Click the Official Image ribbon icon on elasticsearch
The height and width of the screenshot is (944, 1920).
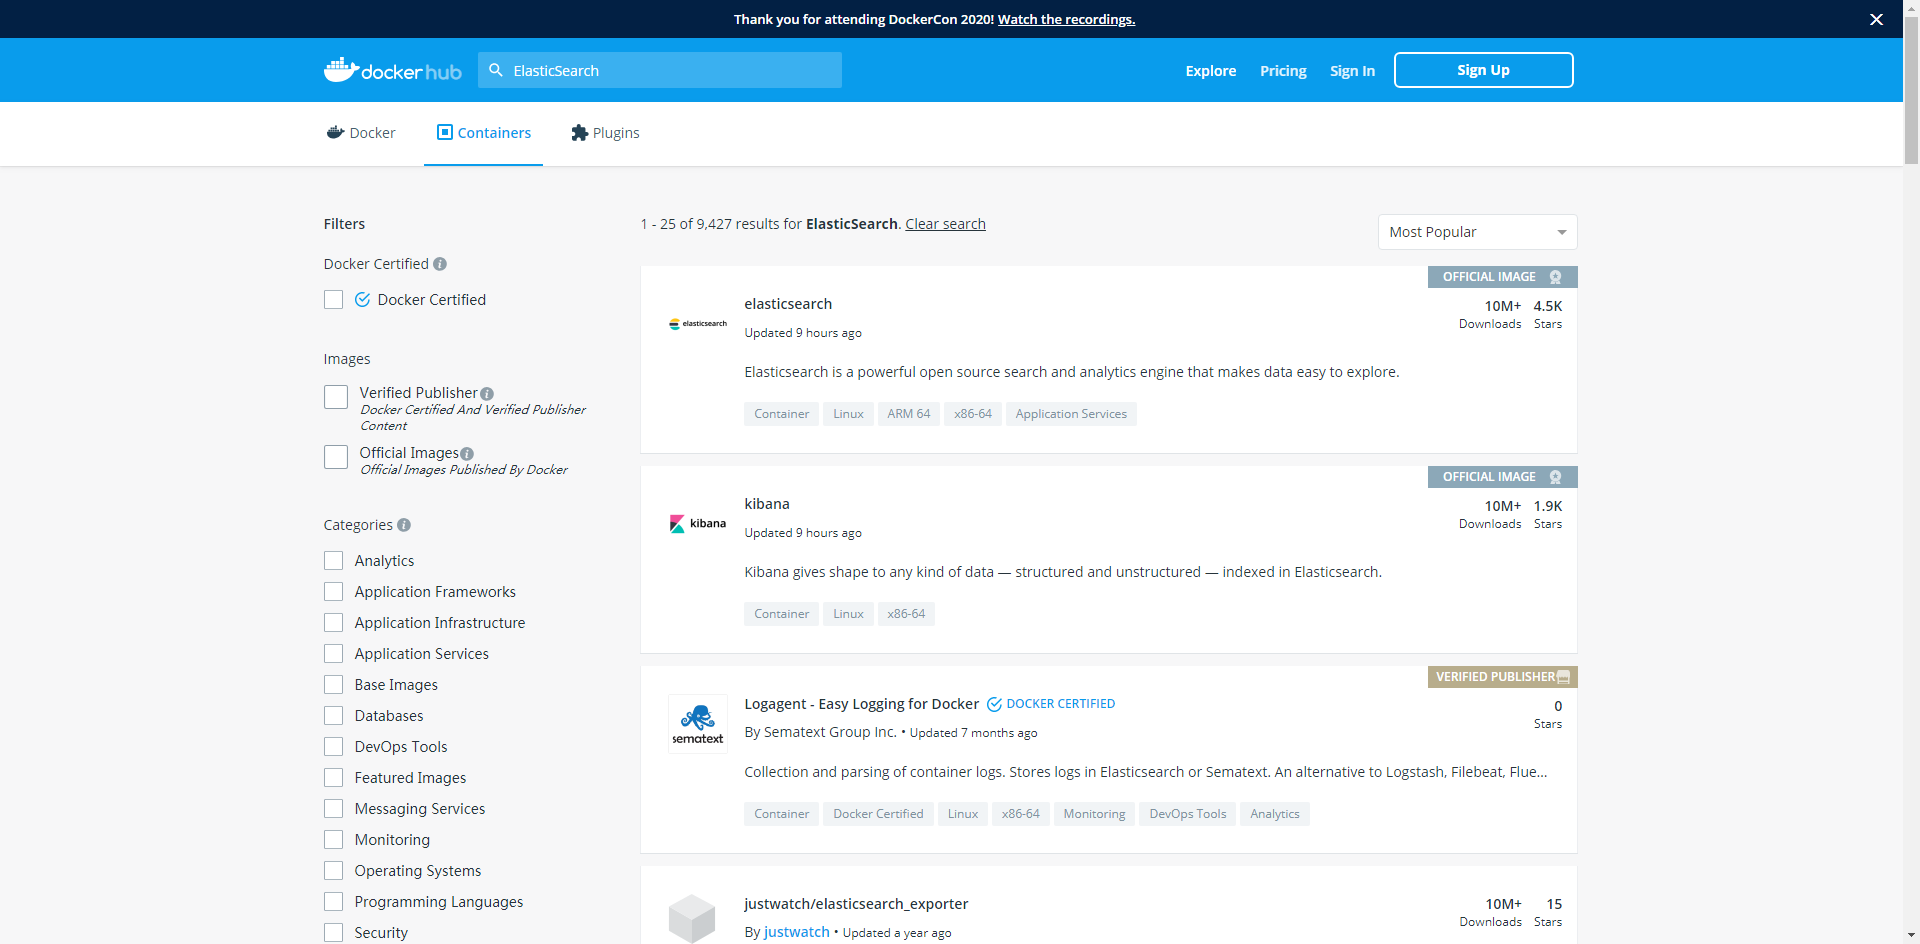pyautogui.click(x=1555, y=277)
